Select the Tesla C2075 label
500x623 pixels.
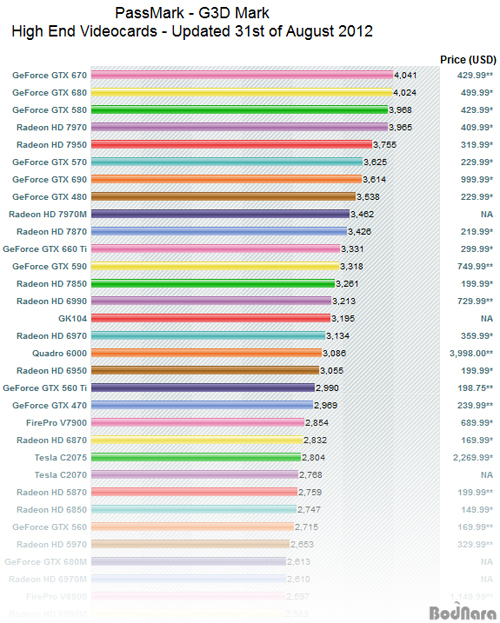pos(60,458)
